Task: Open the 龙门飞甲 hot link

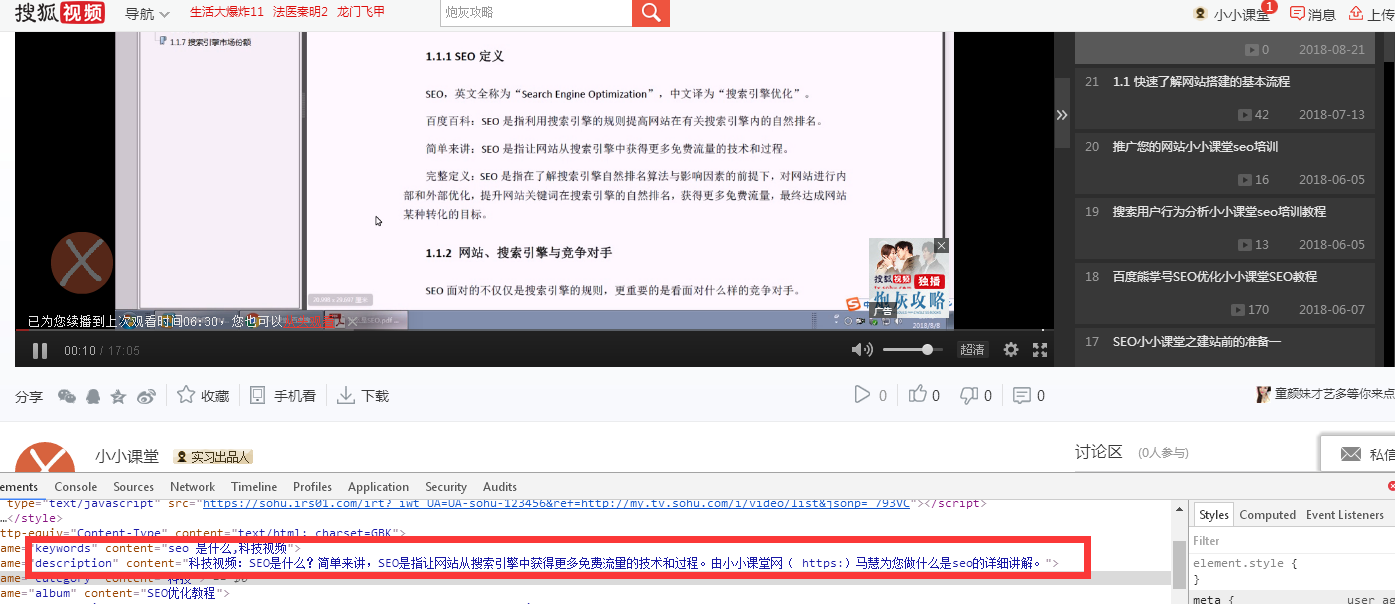Action: tap(361, 12)
